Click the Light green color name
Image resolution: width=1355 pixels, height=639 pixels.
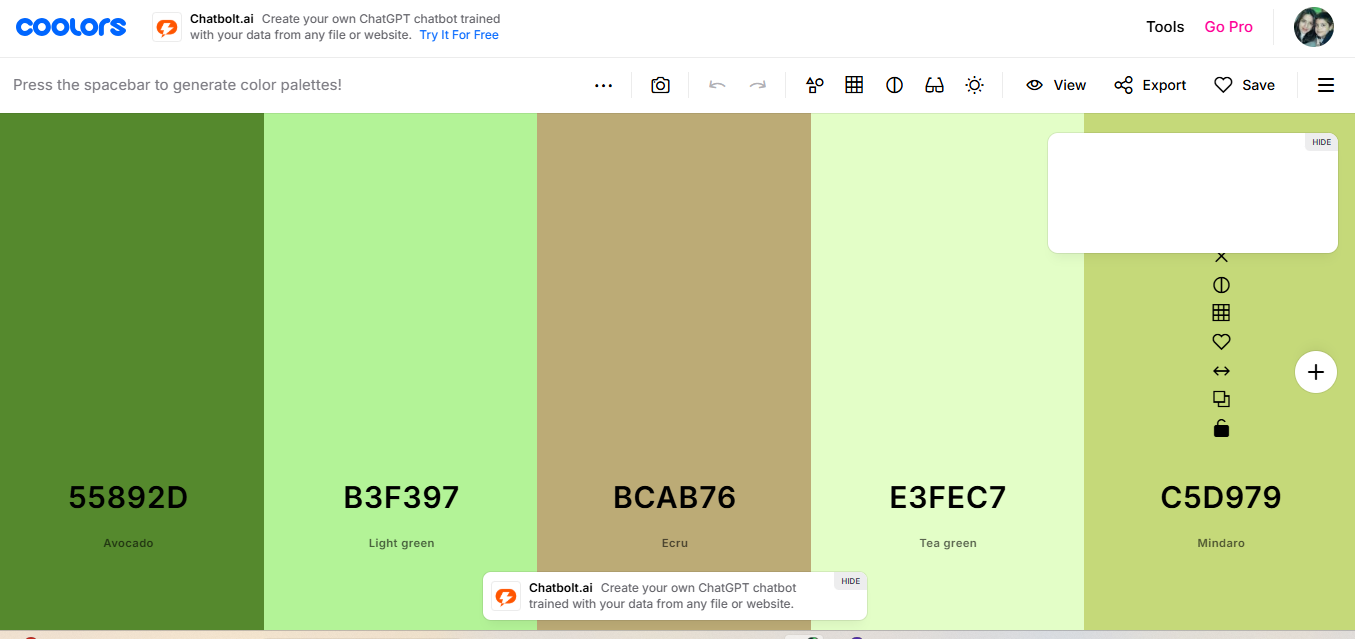[x=401, y=543]
